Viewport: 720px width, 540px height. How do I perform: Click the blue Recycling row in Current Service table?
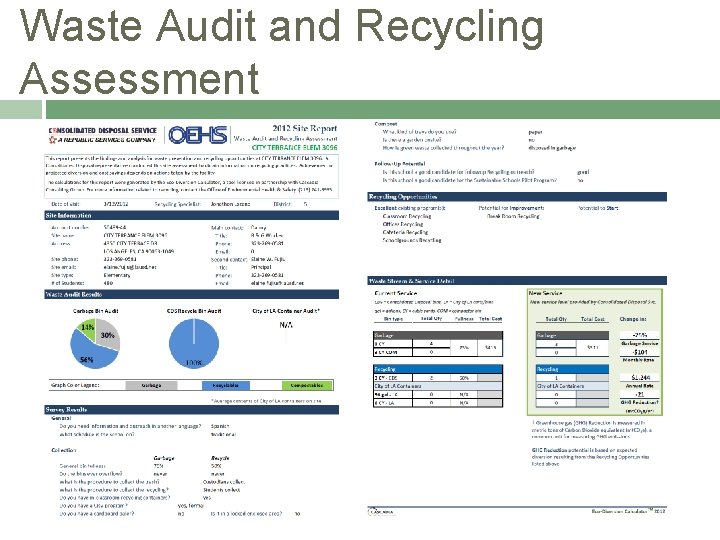pyautogui.click(x=438, y=369)
